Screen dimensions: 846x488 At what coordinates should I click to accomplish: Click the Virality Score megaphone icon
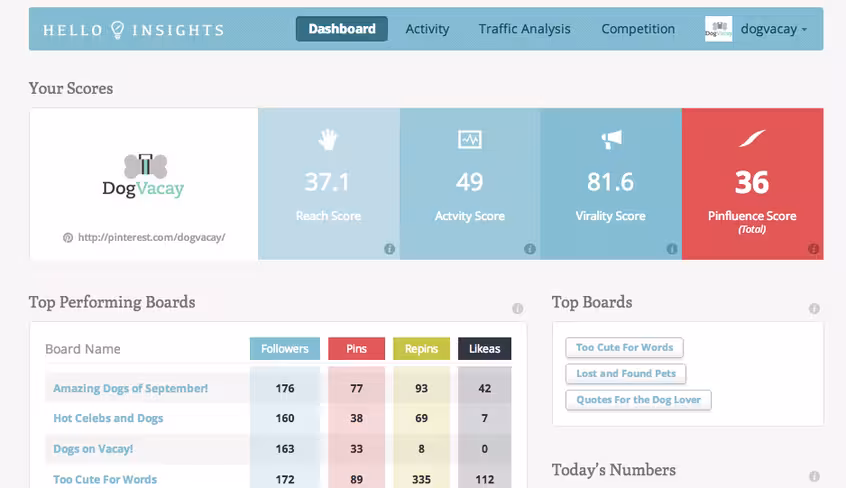(x=611, y=139)
